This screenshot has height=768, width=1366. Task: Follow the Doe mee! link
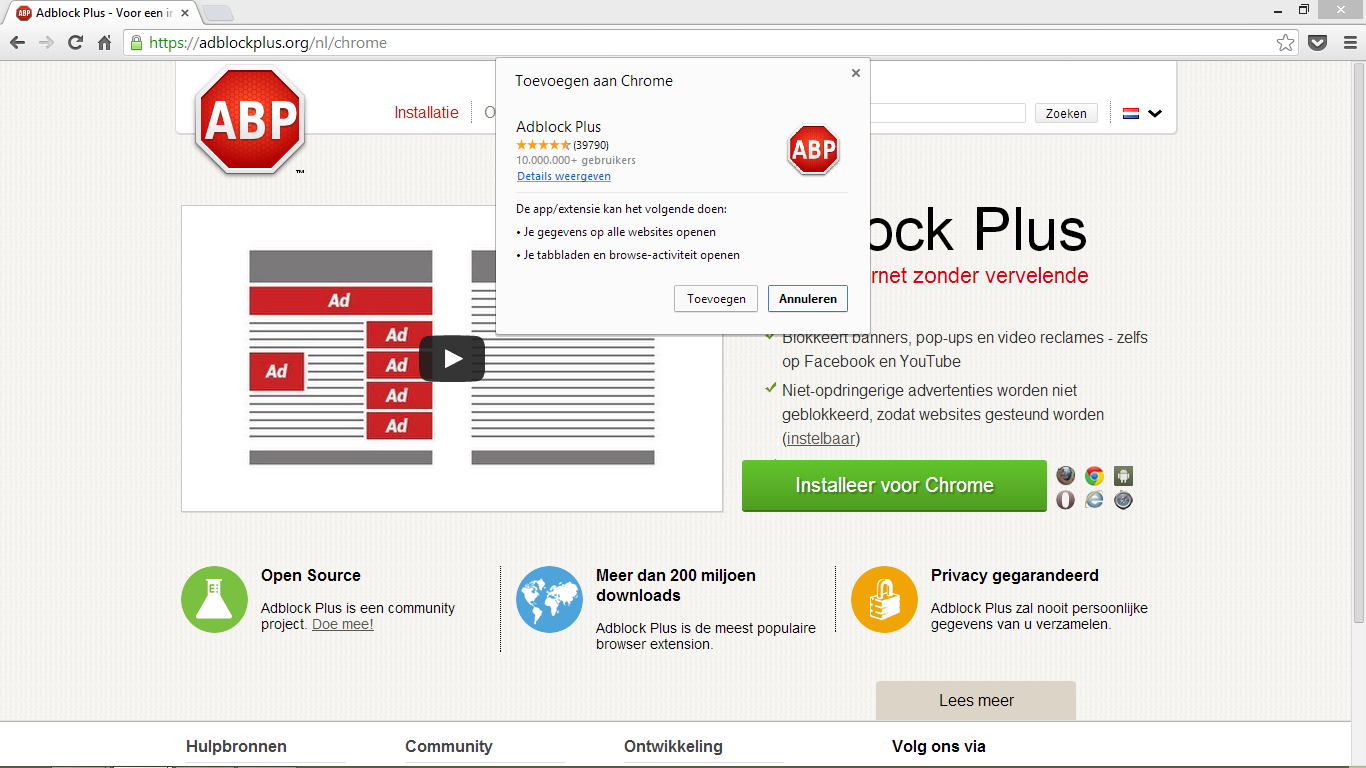[x=343, y=624]
